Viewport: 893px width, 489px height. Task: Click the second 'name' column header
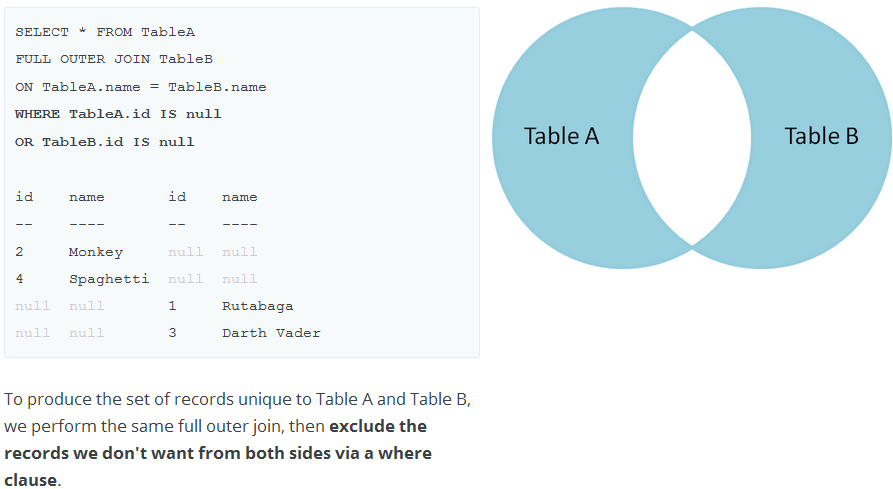(x=239, y=197)
